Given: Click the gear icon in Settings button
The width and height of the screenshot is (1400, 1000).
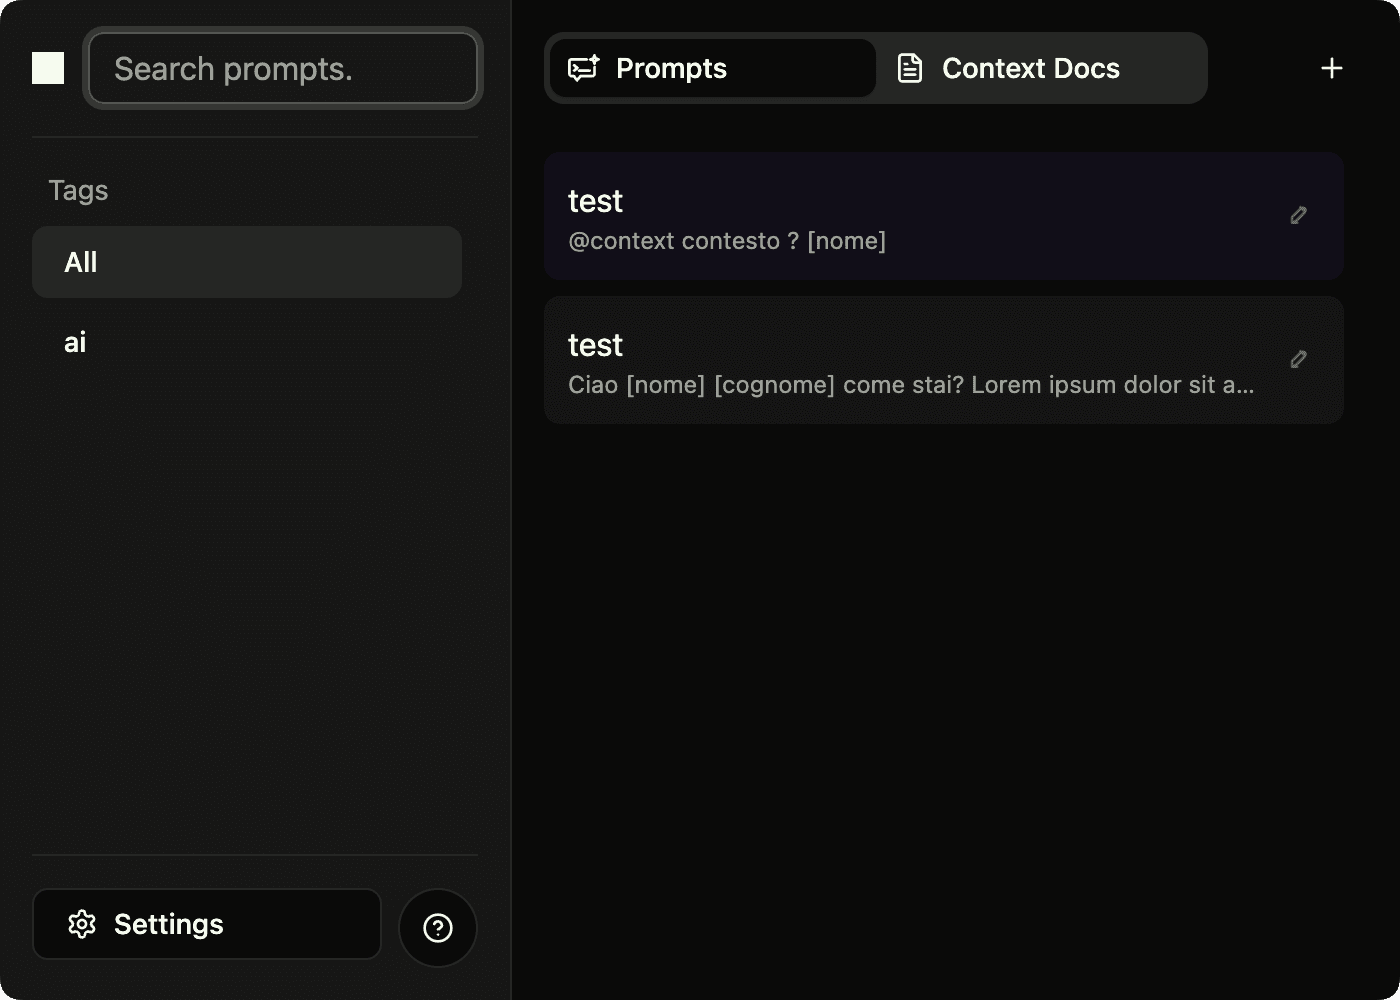Looking at the screenshot, I should (82, 924).
